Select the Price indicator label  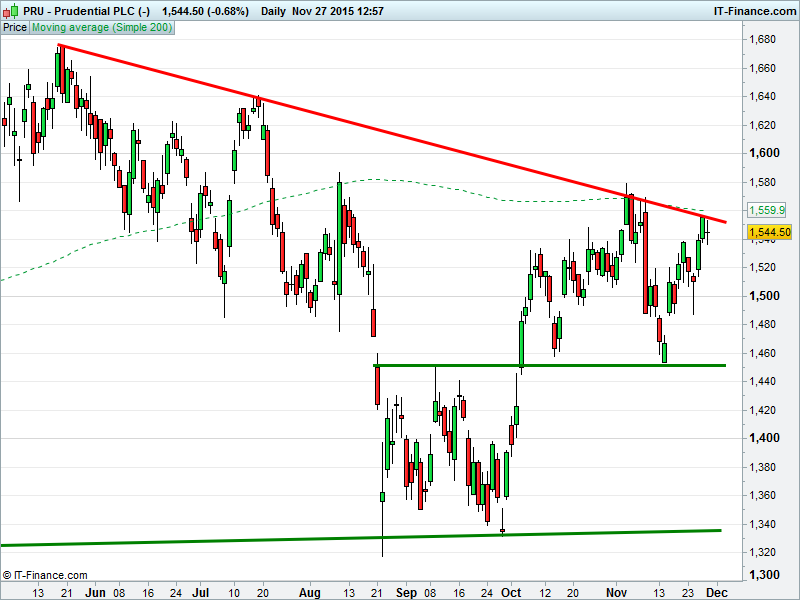point(15,28)
